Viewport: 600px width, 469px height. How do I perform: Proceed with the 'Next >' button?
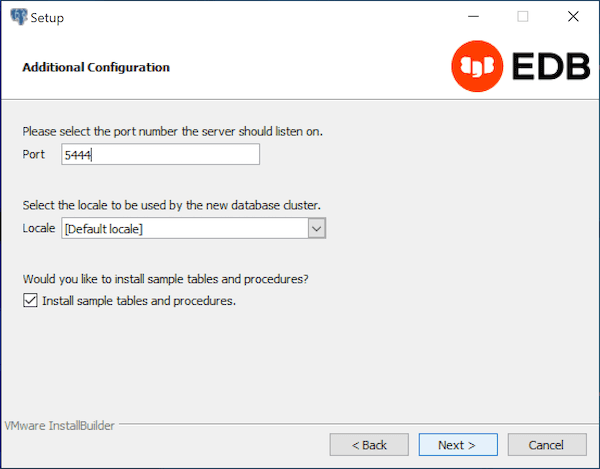[457, 444]
